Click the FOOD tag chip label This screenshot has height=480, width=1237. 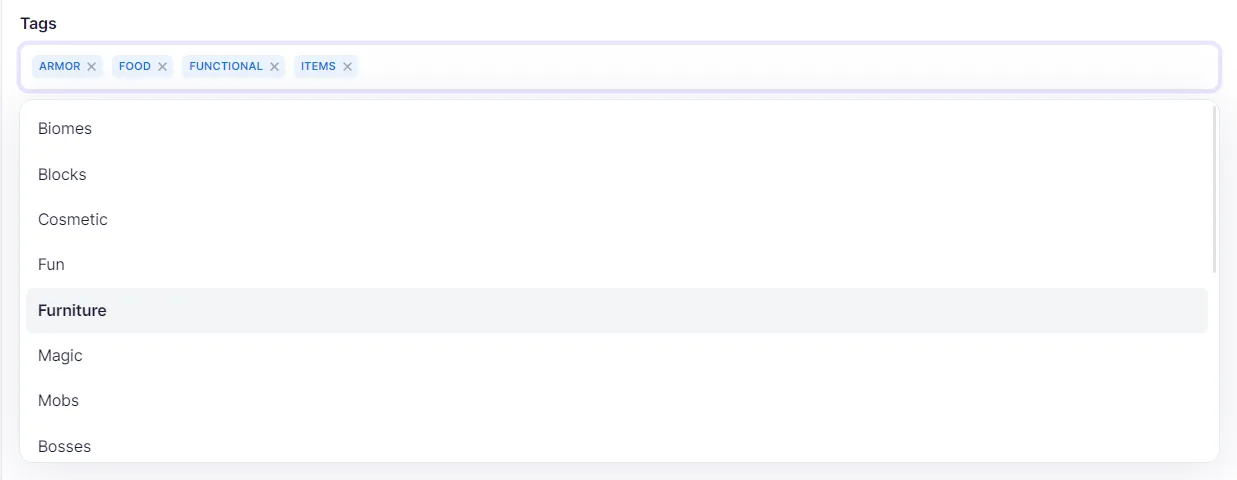[135, 67]
